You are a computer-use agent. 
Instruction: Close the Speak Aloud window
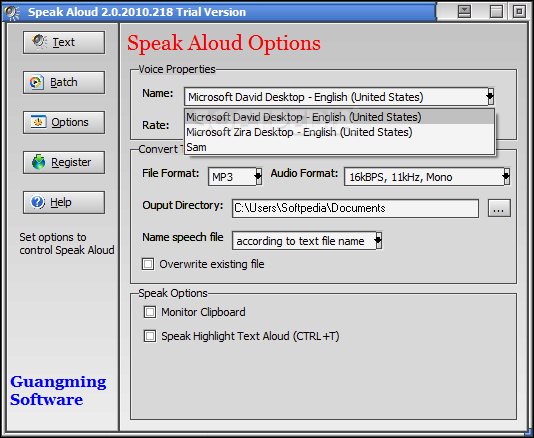click(x=519, y=12)
